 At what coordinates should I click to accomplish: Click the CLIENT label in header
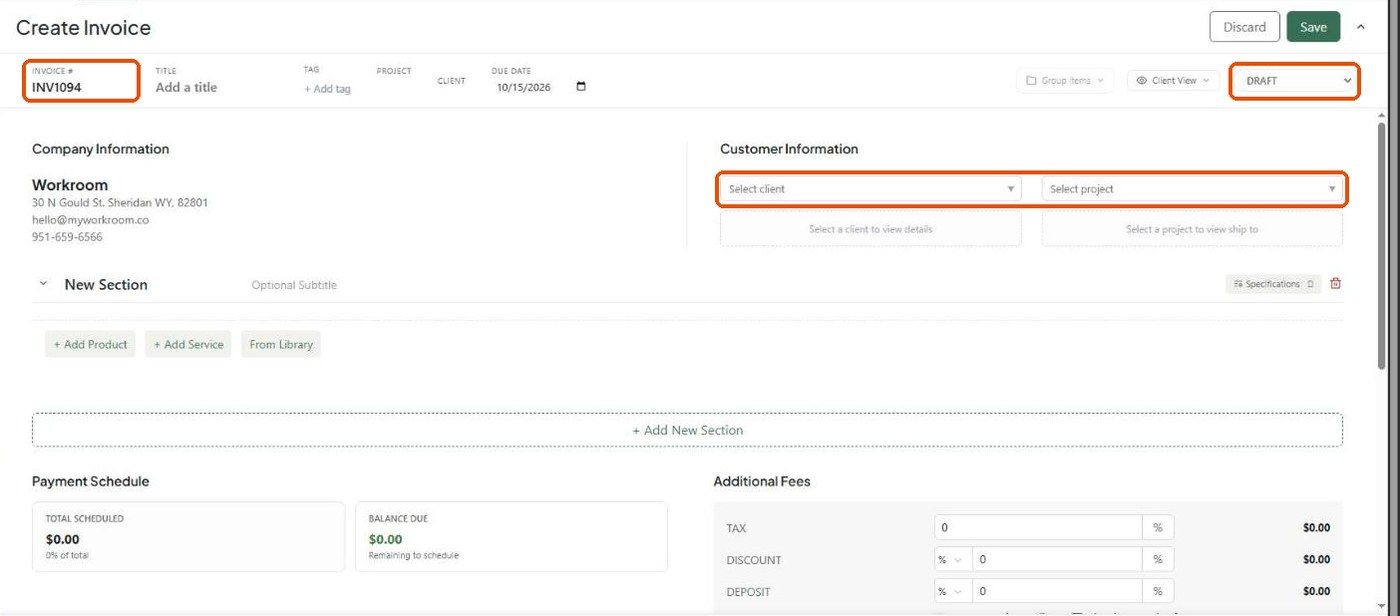[x=451, y=81]
